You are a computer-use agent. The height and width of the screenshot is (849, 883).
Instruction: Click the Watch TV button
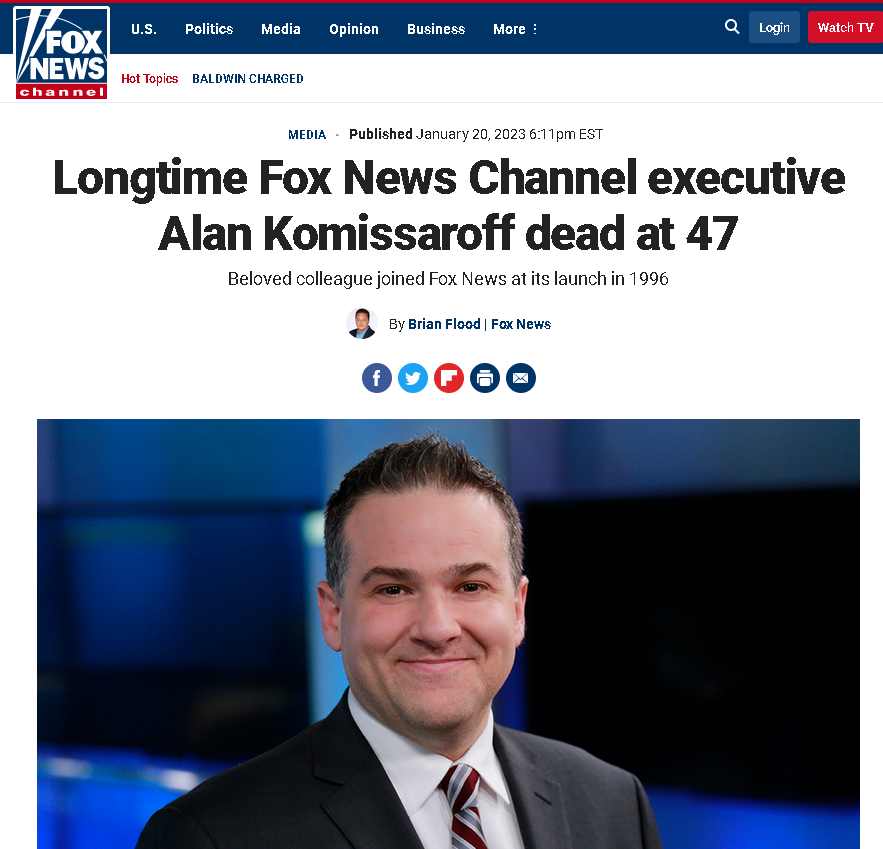tap(845, 27)
